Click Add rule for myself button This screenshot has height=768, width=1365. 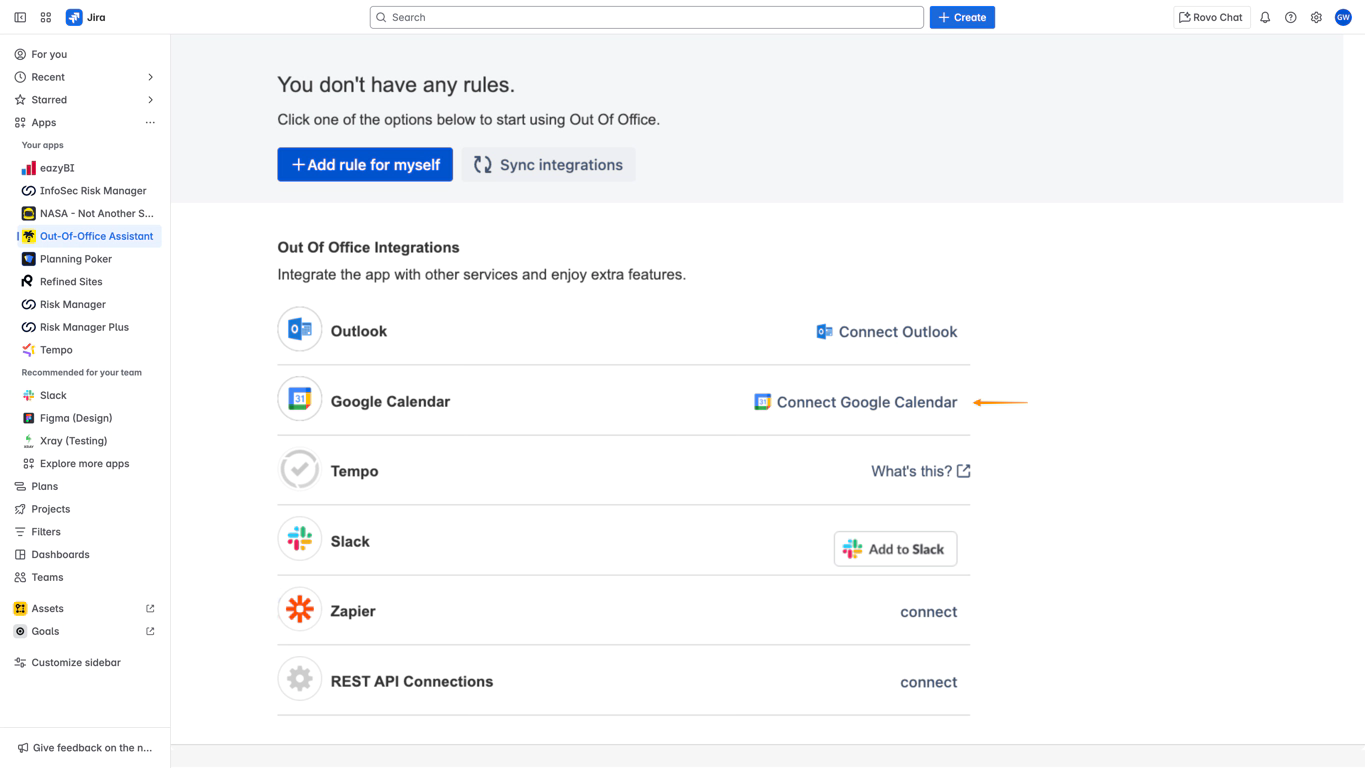tap(365, 165)
